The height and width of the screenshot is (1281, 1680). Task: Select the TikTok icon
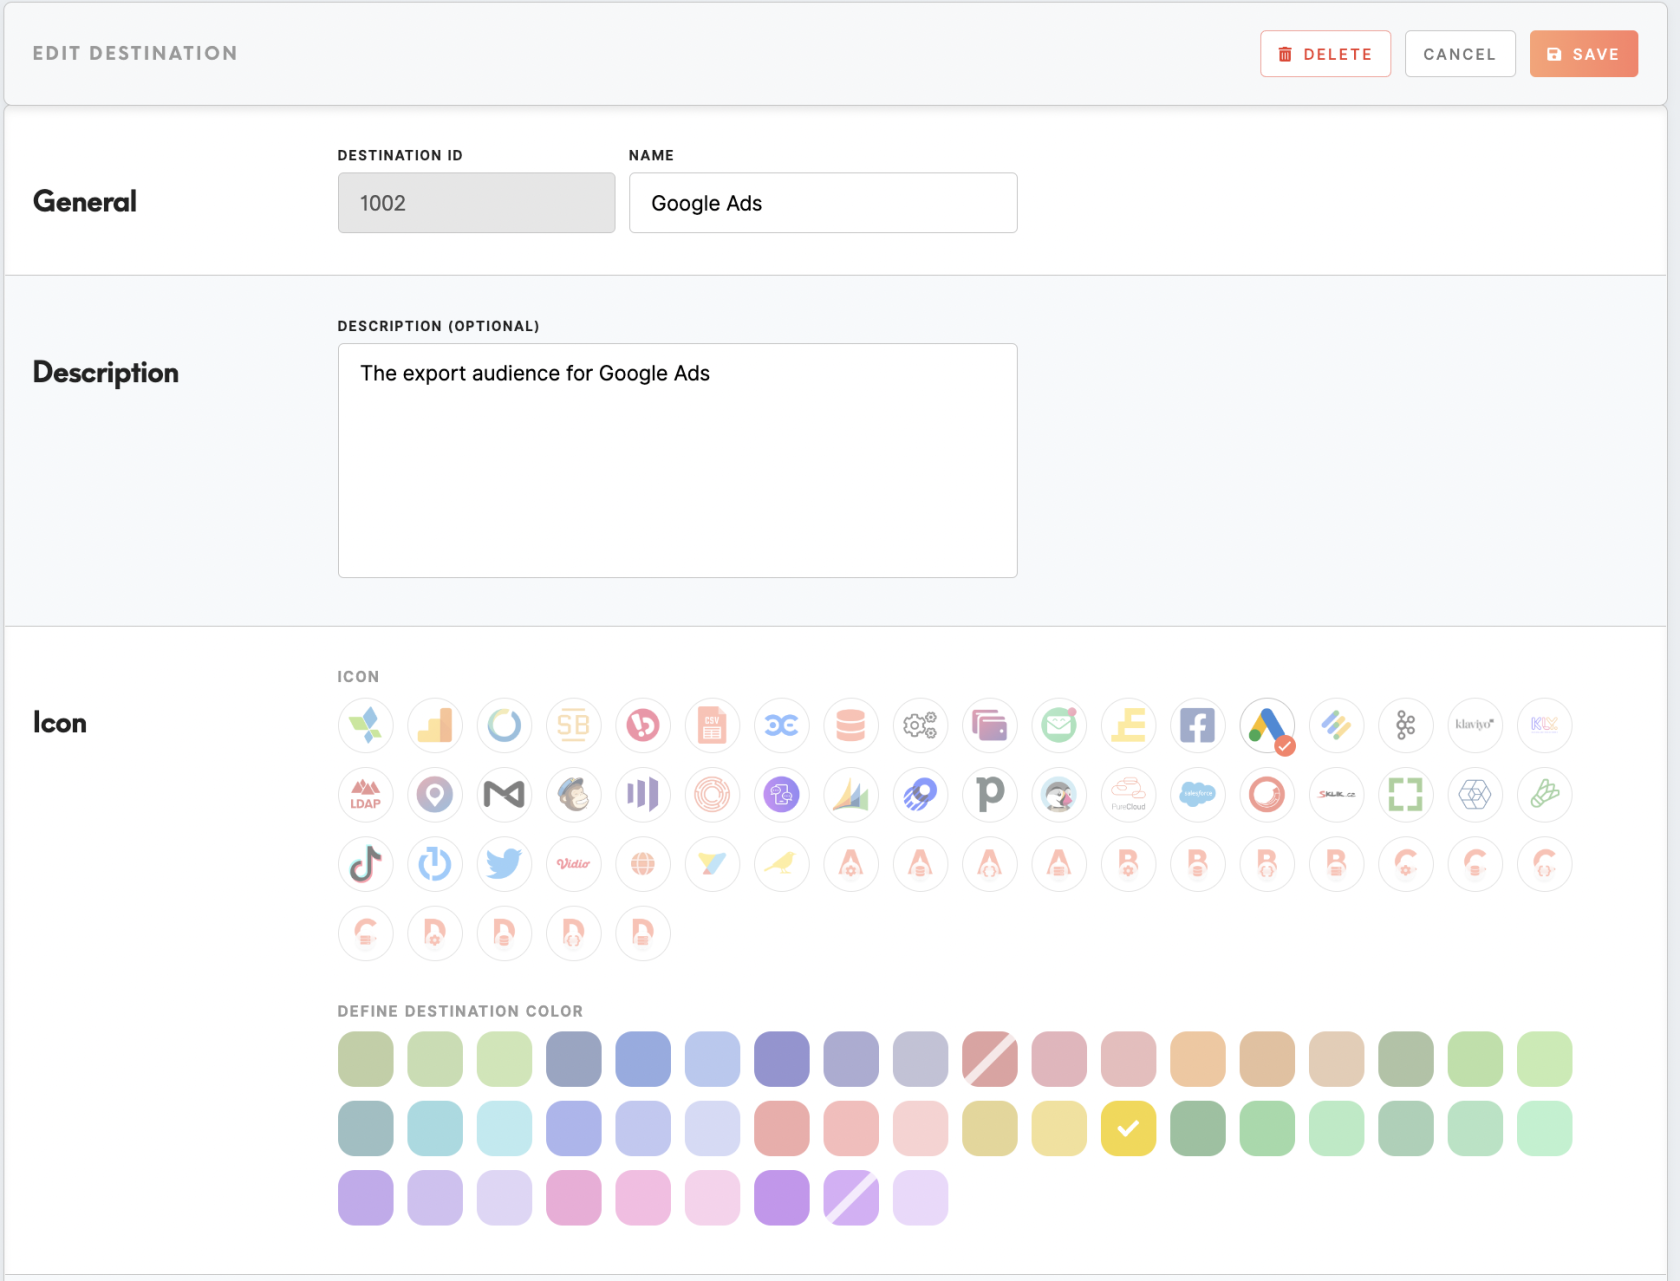pos(366,864)
